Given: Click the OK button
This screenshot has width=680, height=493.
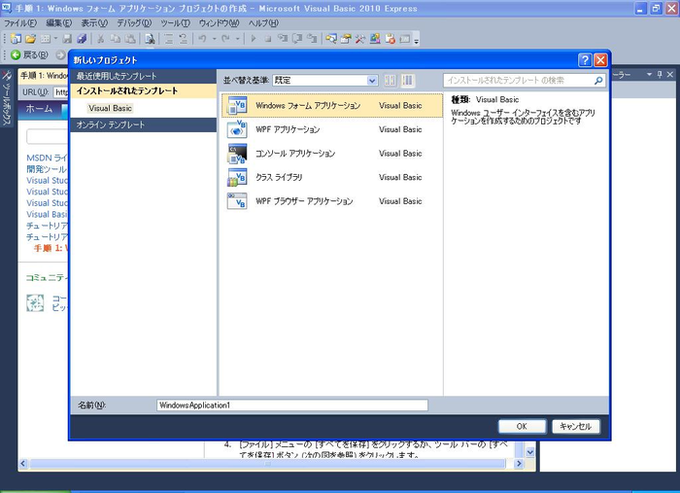Looking at the screenshot, I should [522, 426].
